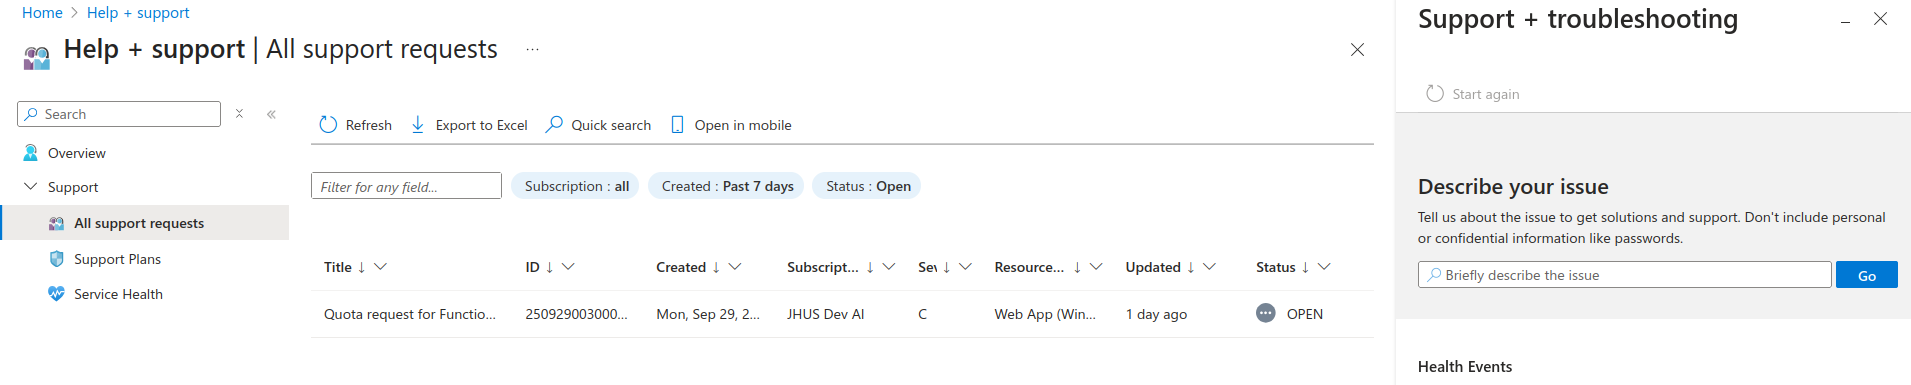This screenshot has width=1911, height=385.
Task: Click the Export to Excel label
Action: tap(481, 125)
